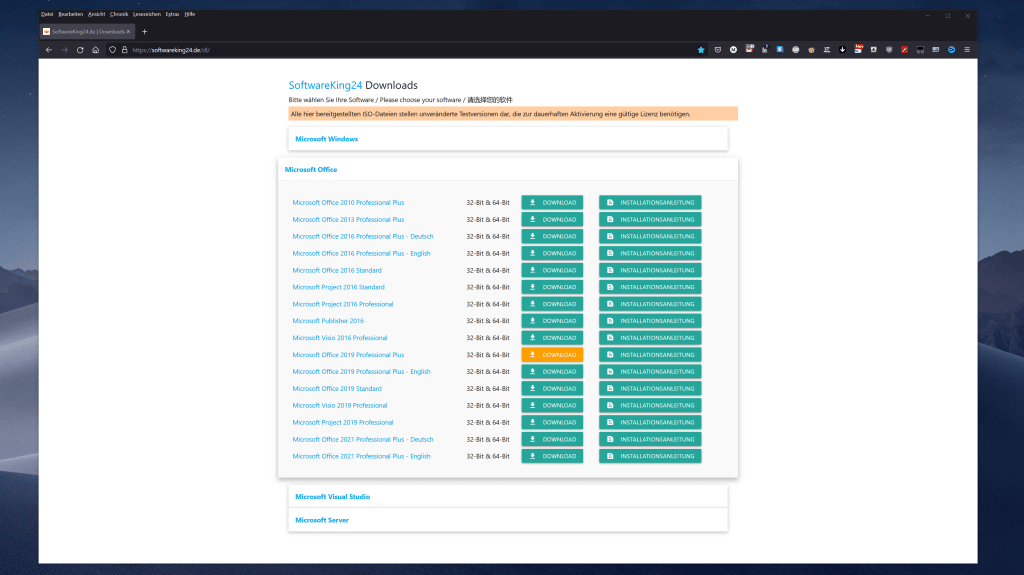The height and width of the screenshot is (575, 1024).
Task: Open Microsoft Publisher 2016 link
Action: 328,321
